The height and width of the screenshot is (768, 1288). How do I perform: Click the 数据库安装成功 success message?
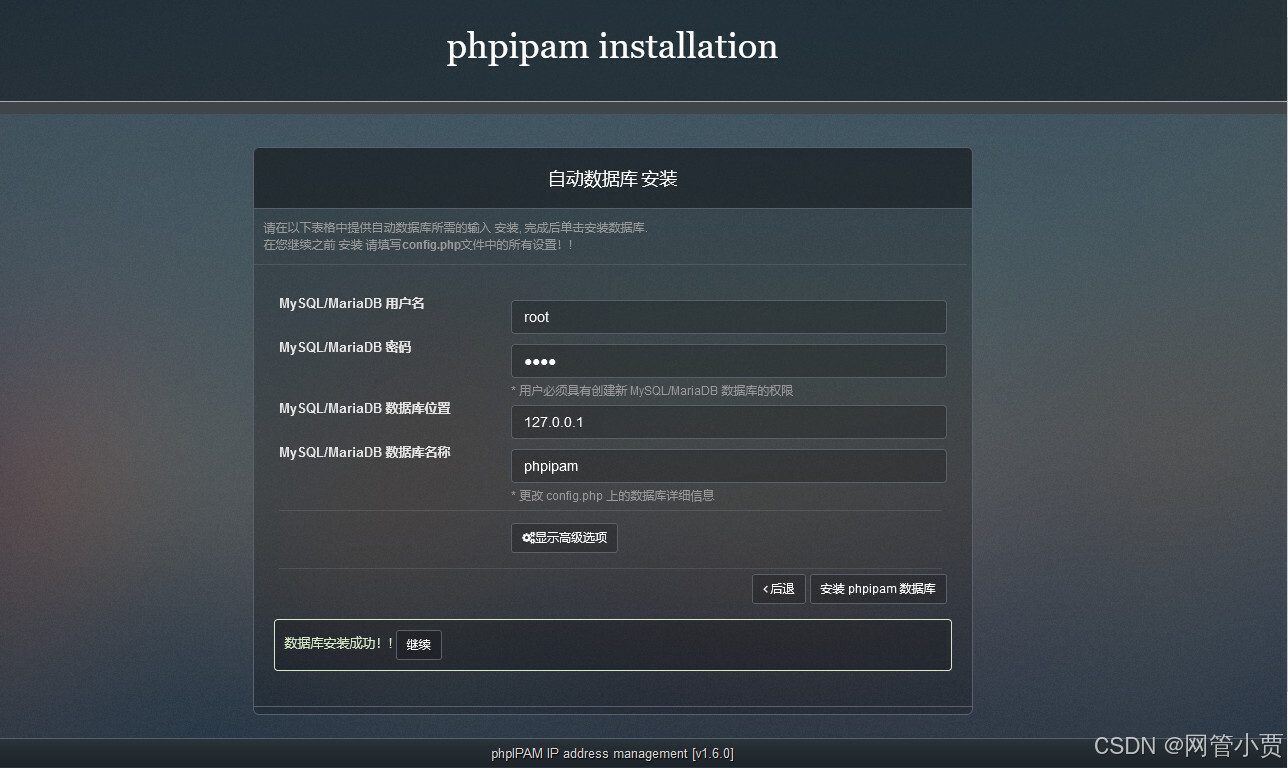tap(339, 643)
